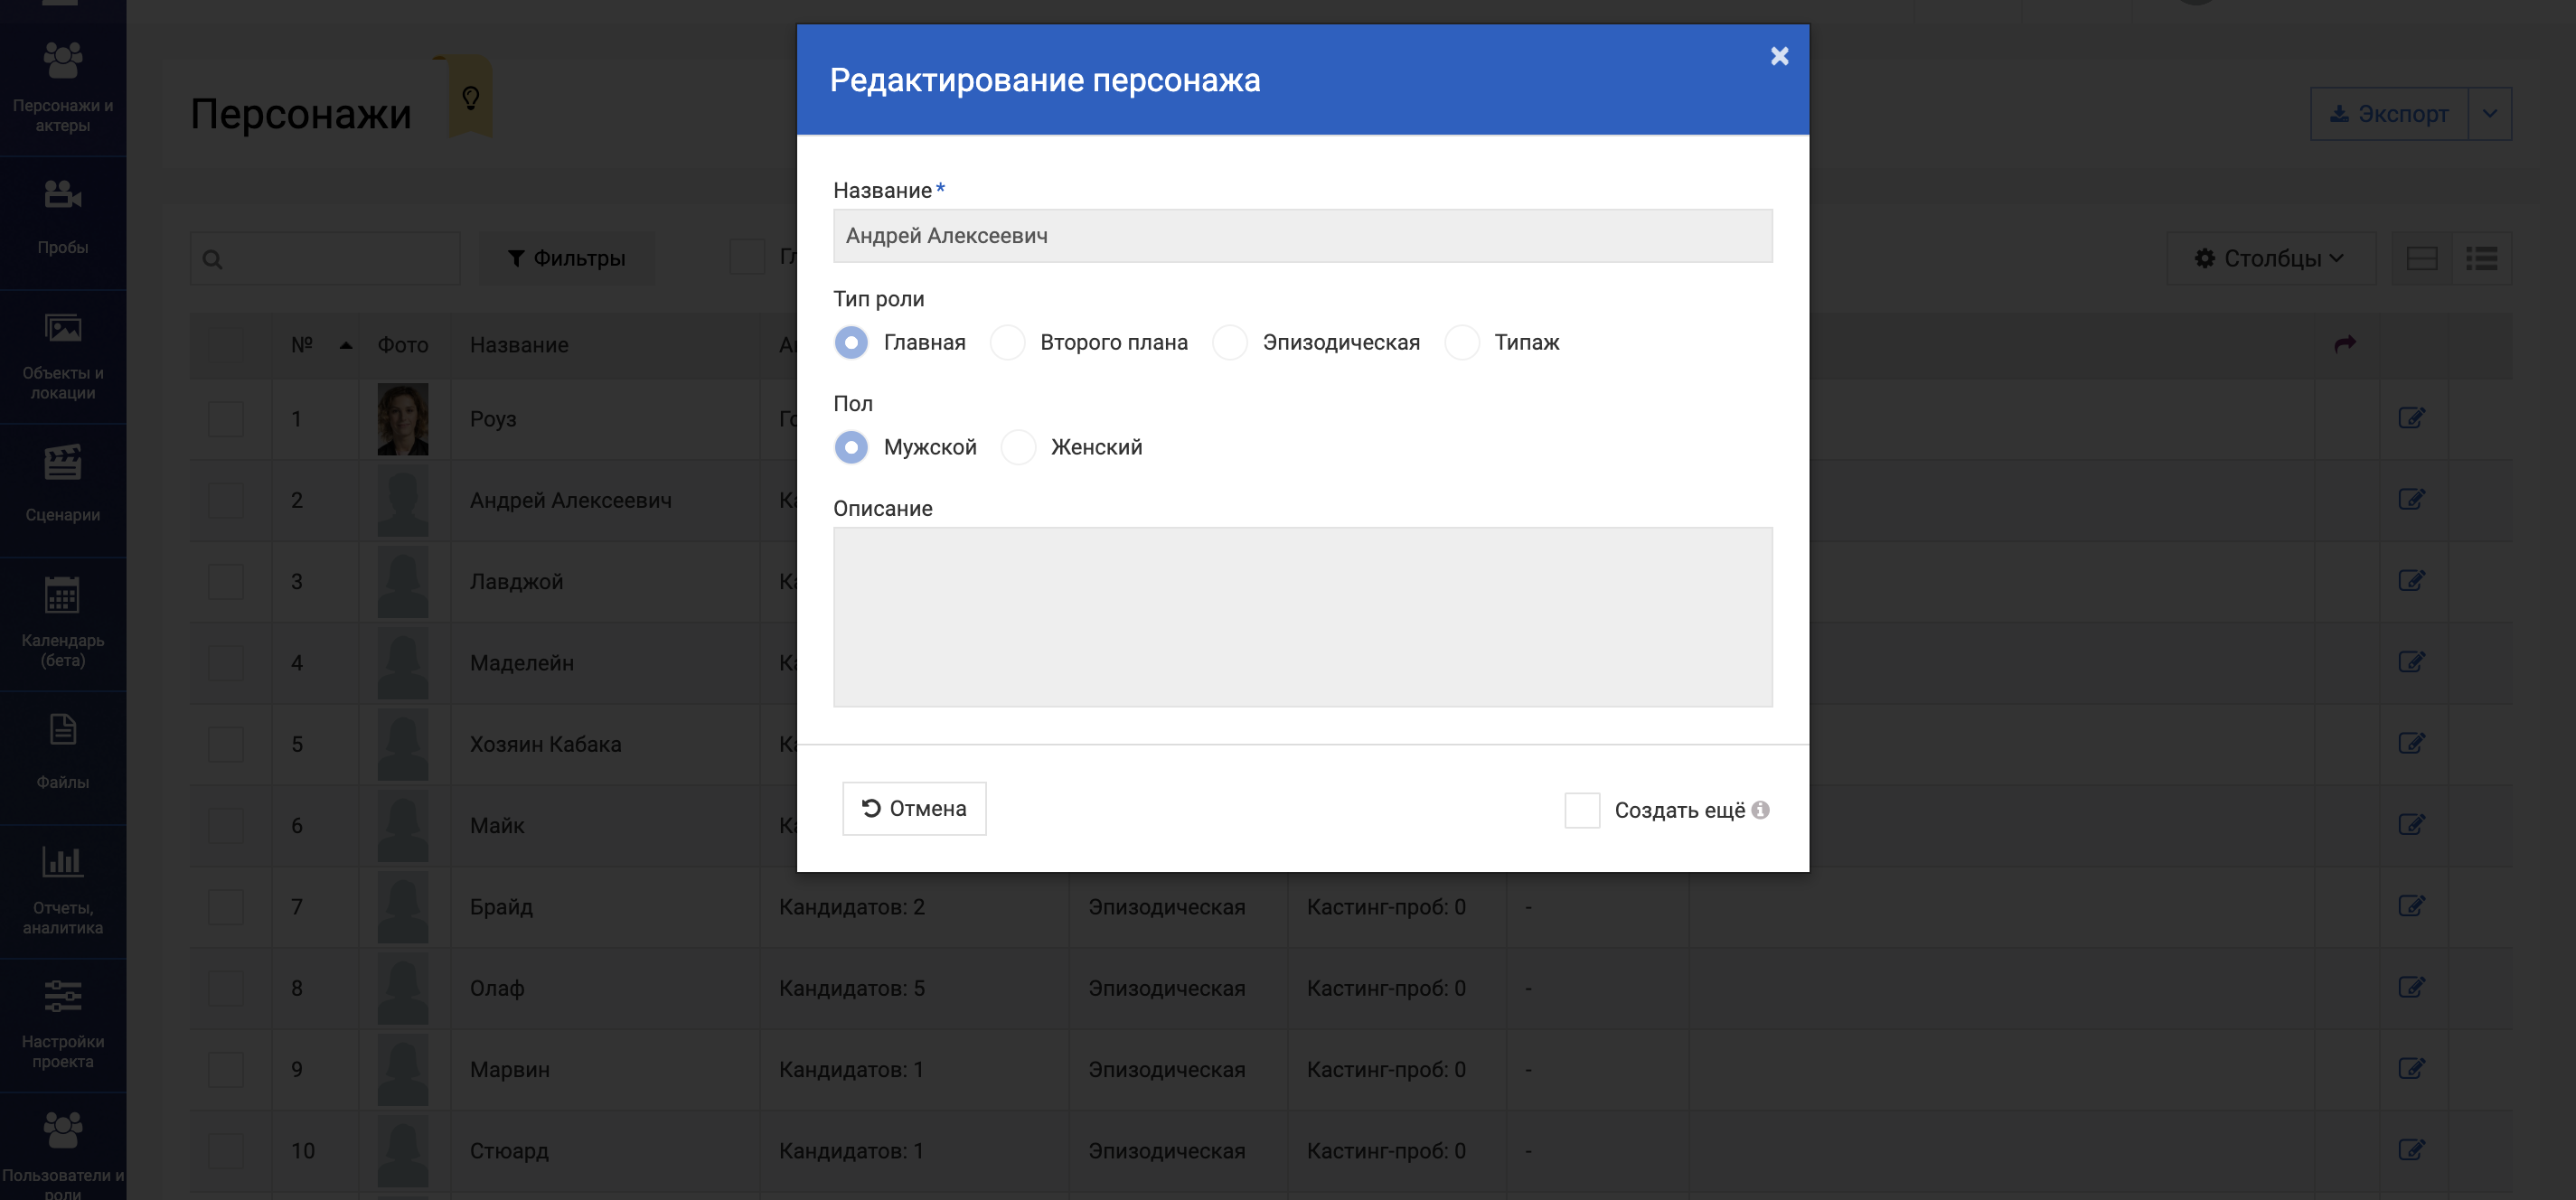Switch to card view layout icon
Screen dimensions: 2576x1200
pos(2421,259)
